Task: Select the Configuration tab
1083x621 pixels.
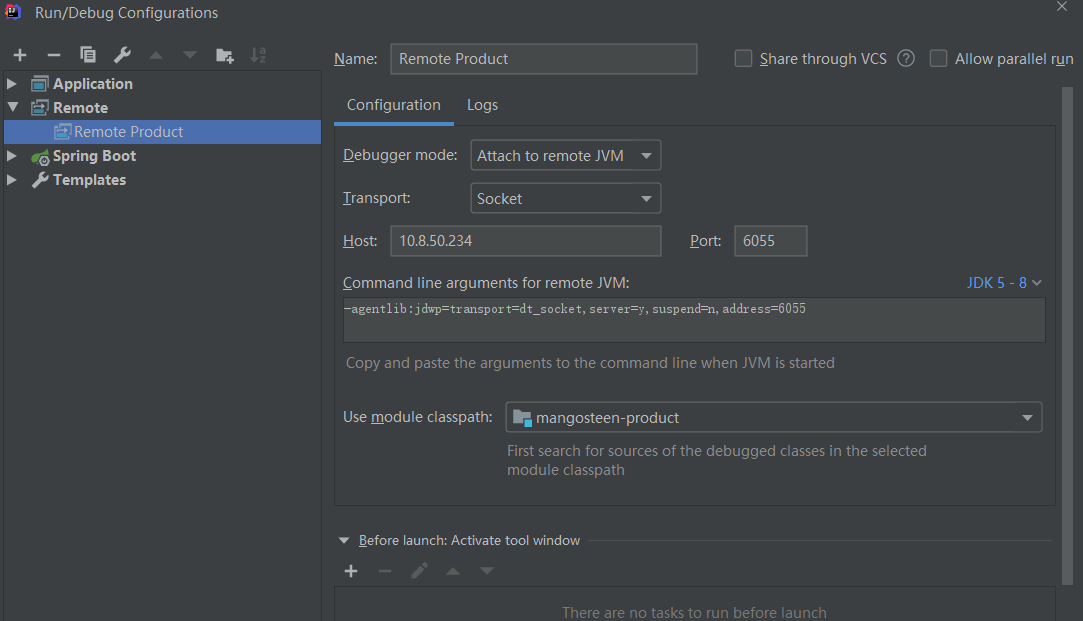Action: click(393, 105)
